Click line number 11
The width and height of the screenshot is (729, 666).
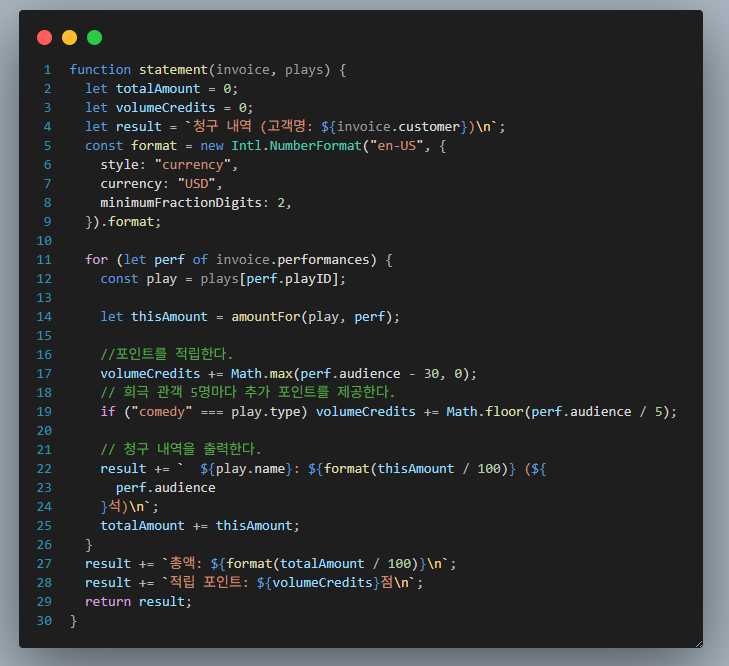click(x=44, y=260)
